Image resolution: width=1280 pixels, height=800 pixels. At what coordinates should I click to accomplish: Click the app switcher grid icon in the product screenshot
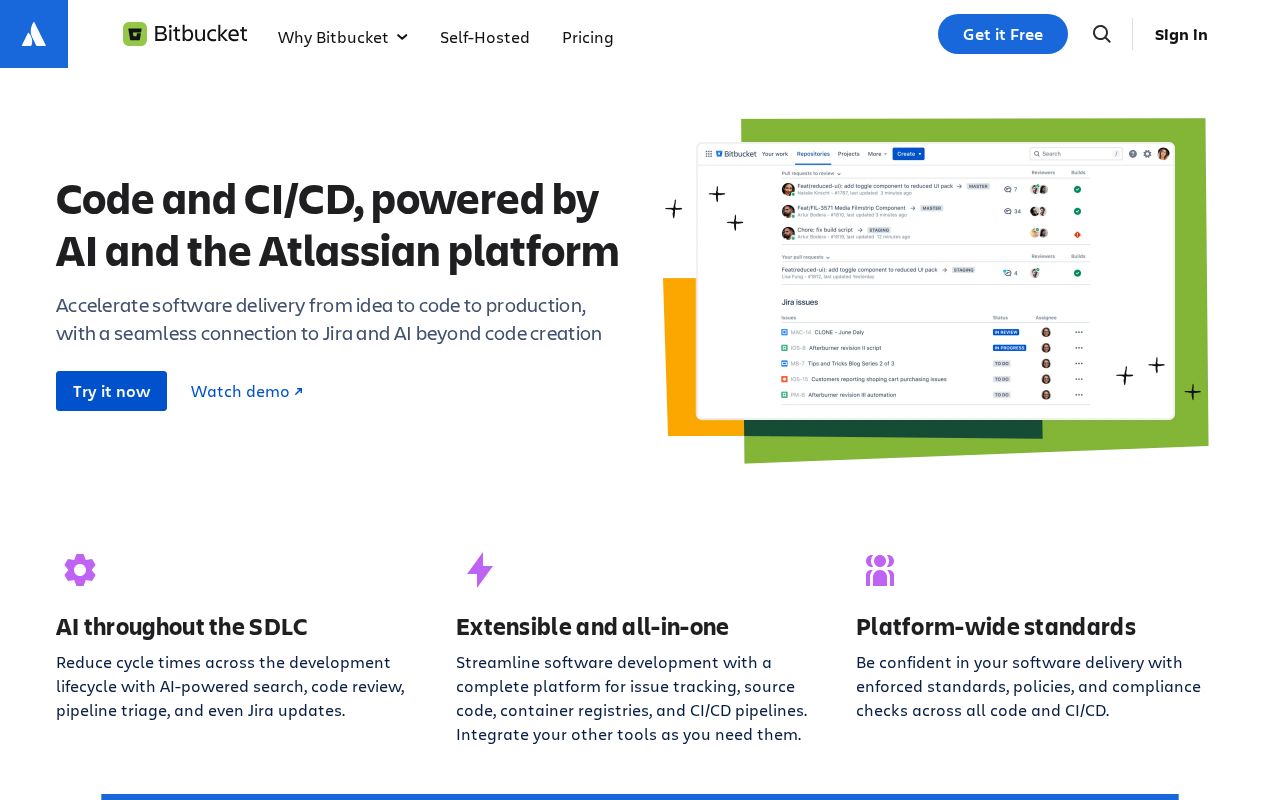point(708,153)
